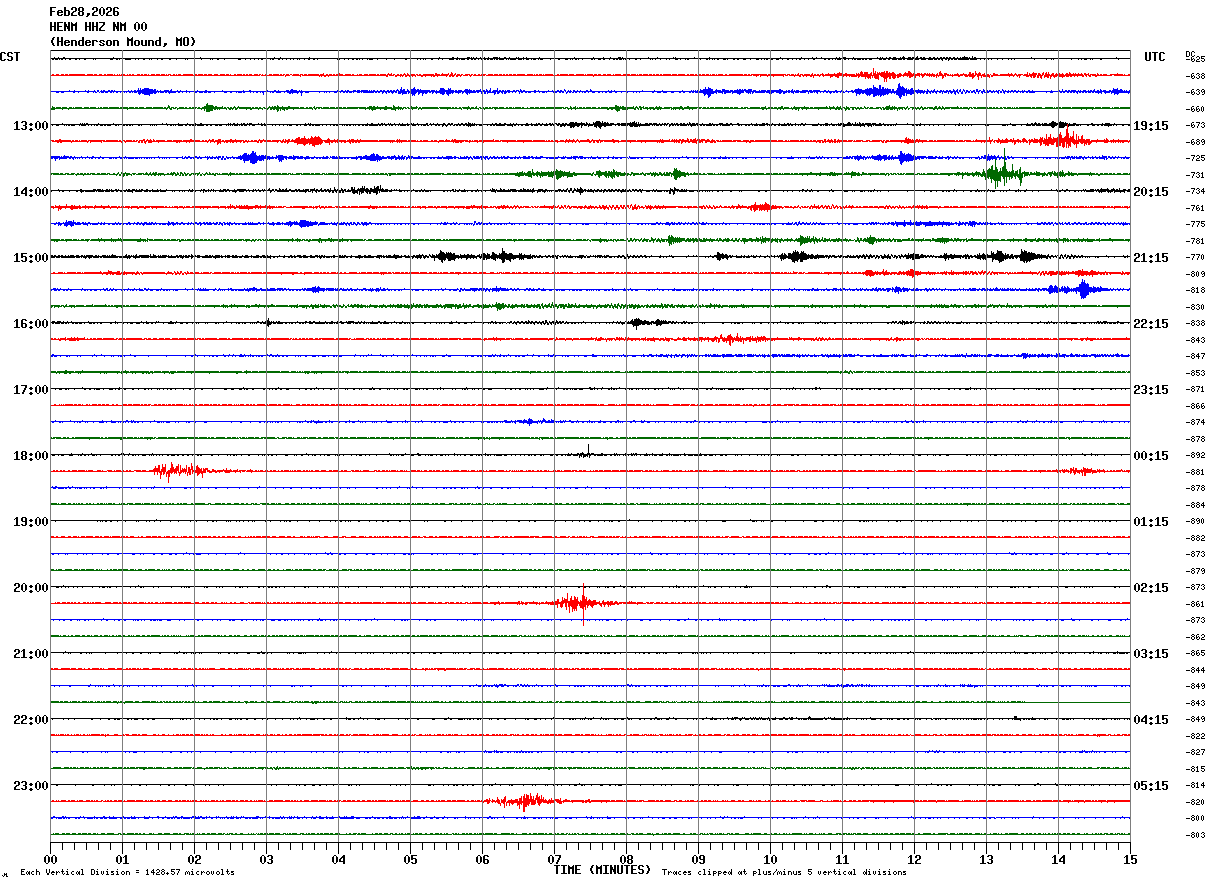Click DC offset value -853

[x=1194, y=373]
